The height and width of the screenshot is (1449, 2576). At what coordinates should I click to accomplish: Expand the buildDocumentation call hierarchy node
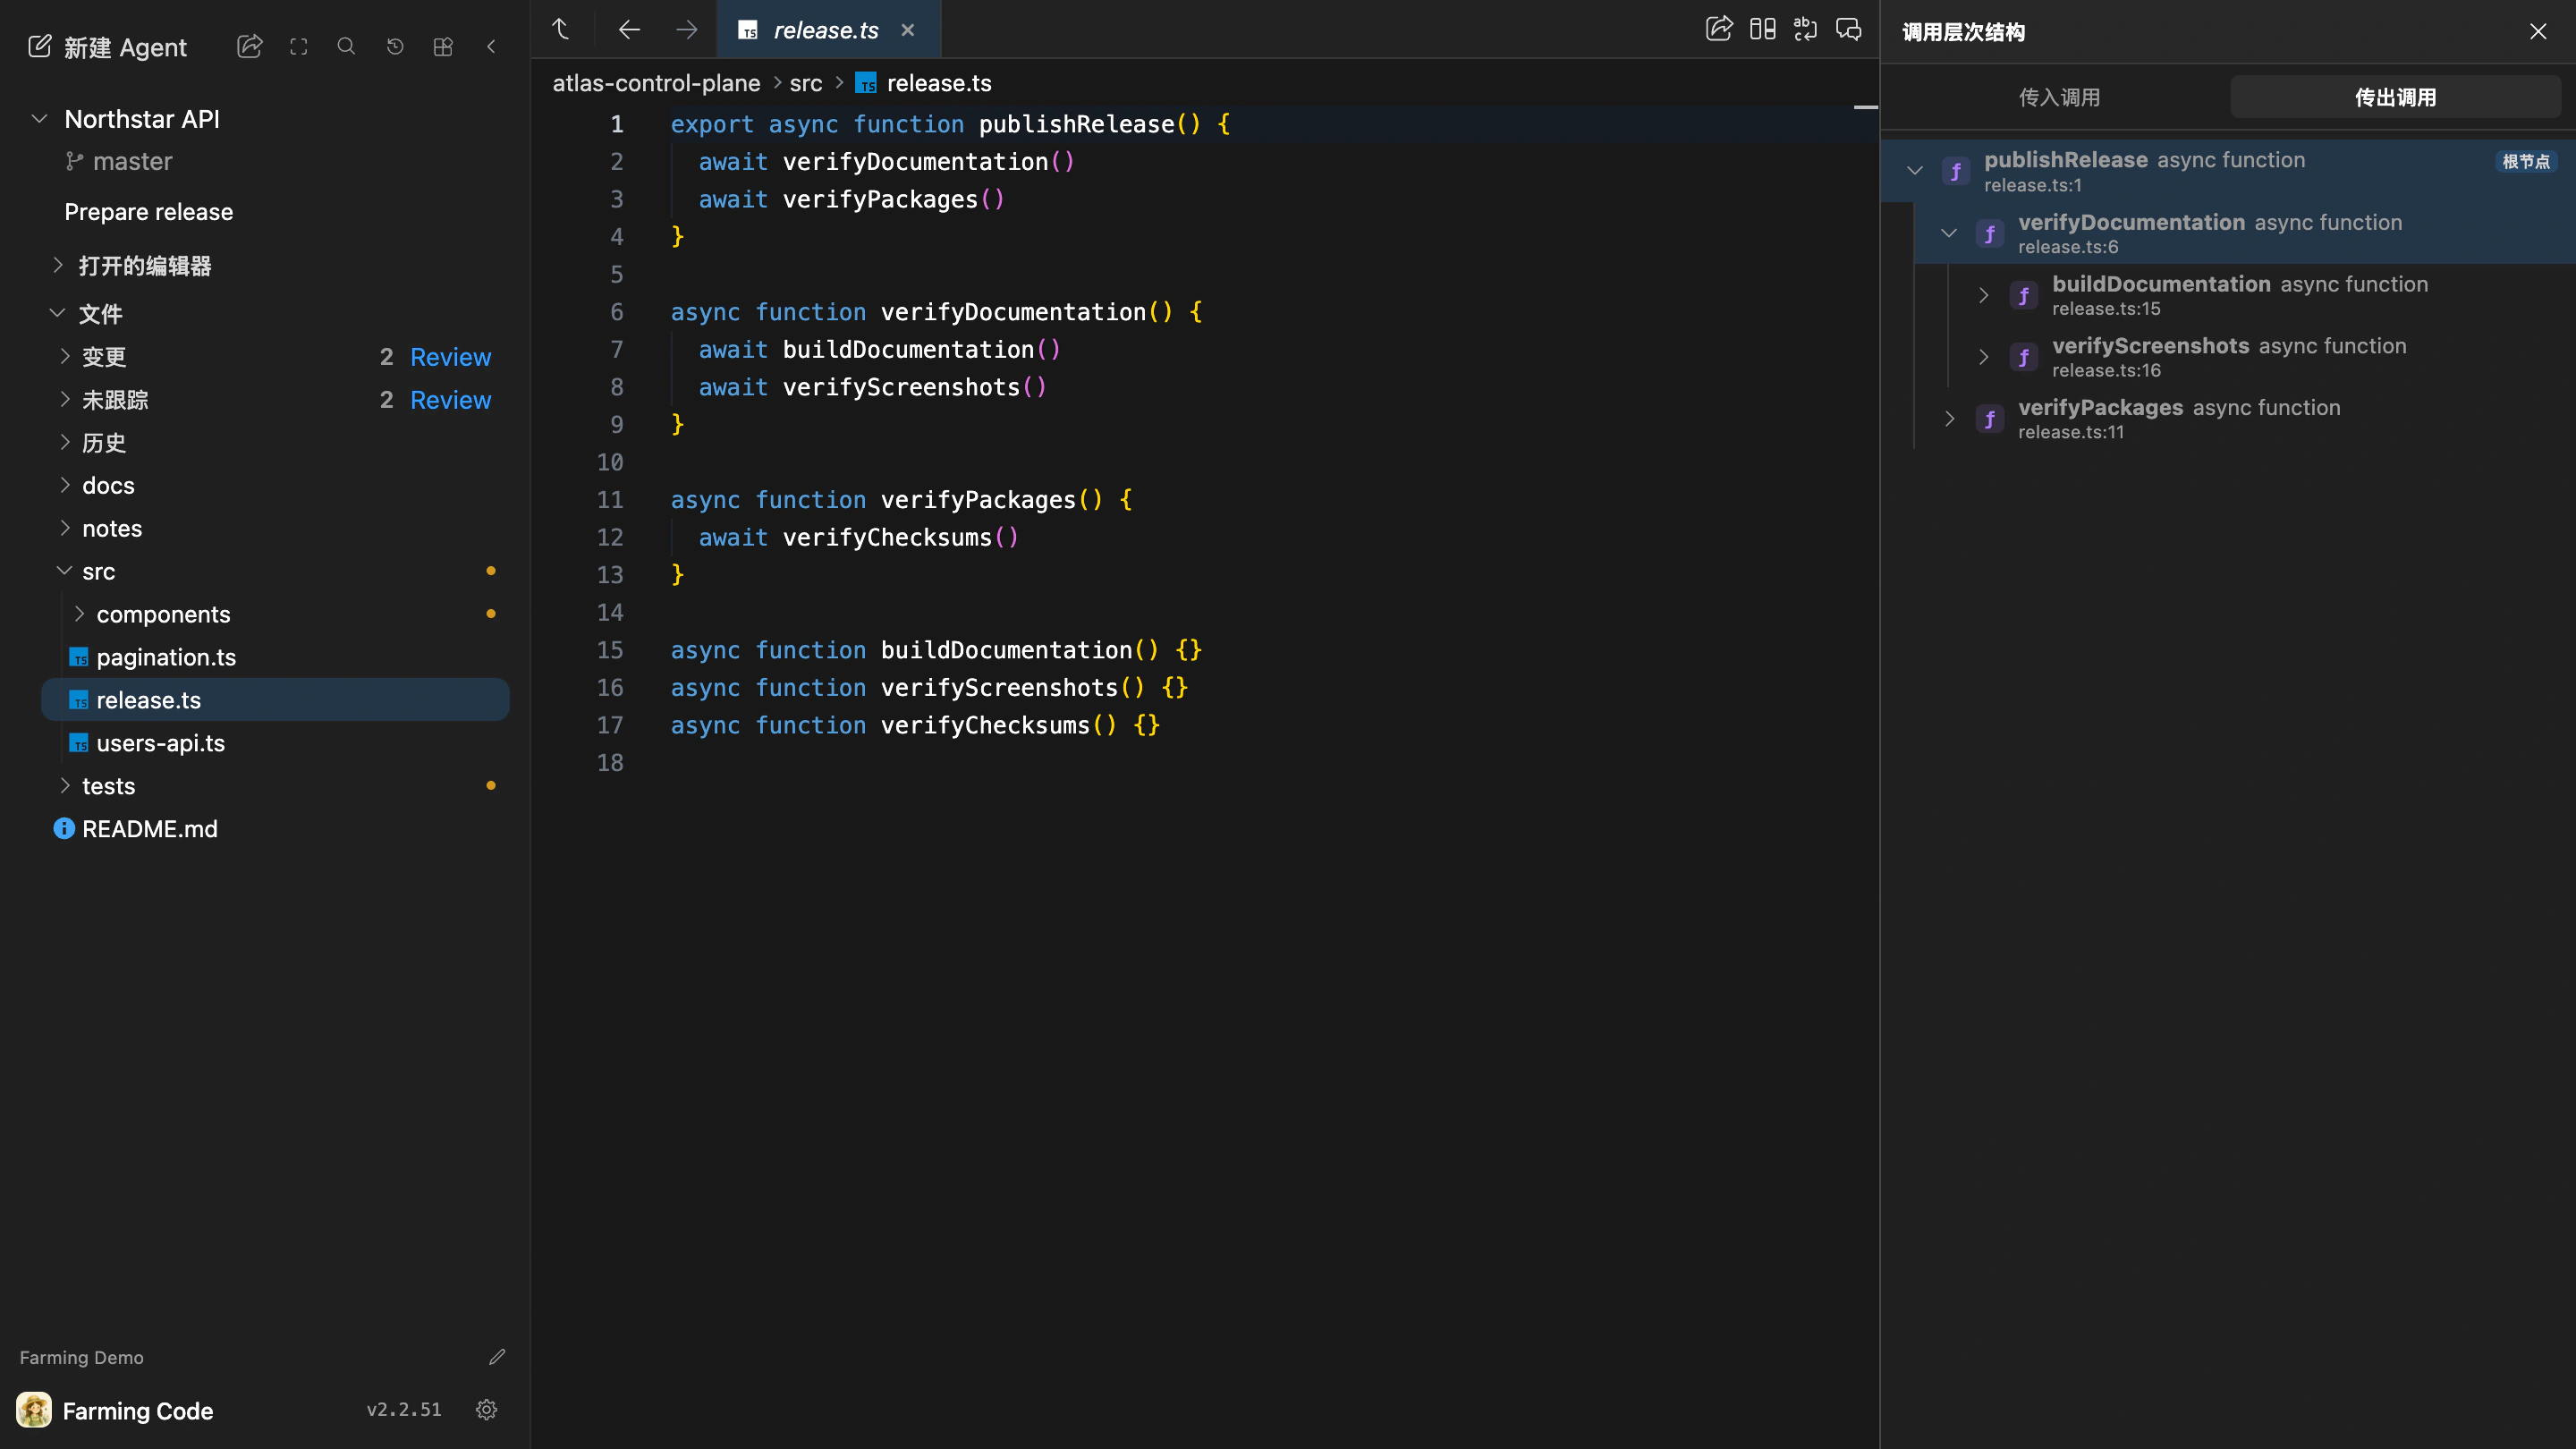click(x=1983, y=295)
